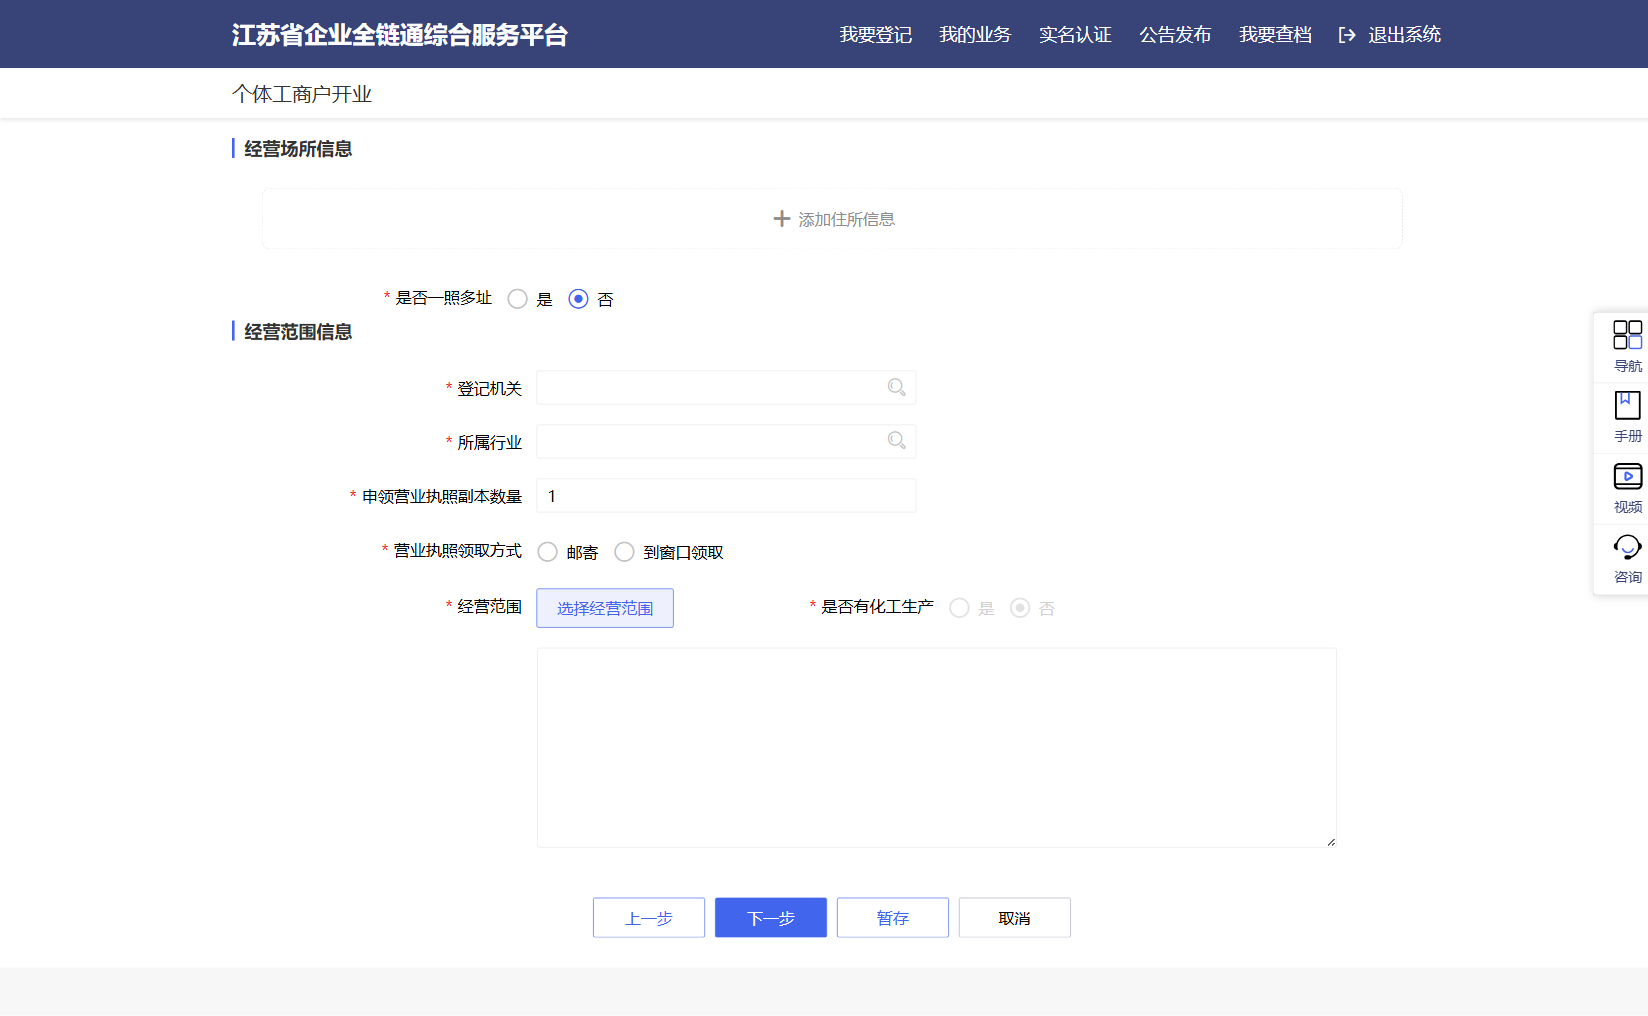Screen dimensions: 1648x1016
Task: Click the 经营场所信息 section heading
Action: coord(298,149)
